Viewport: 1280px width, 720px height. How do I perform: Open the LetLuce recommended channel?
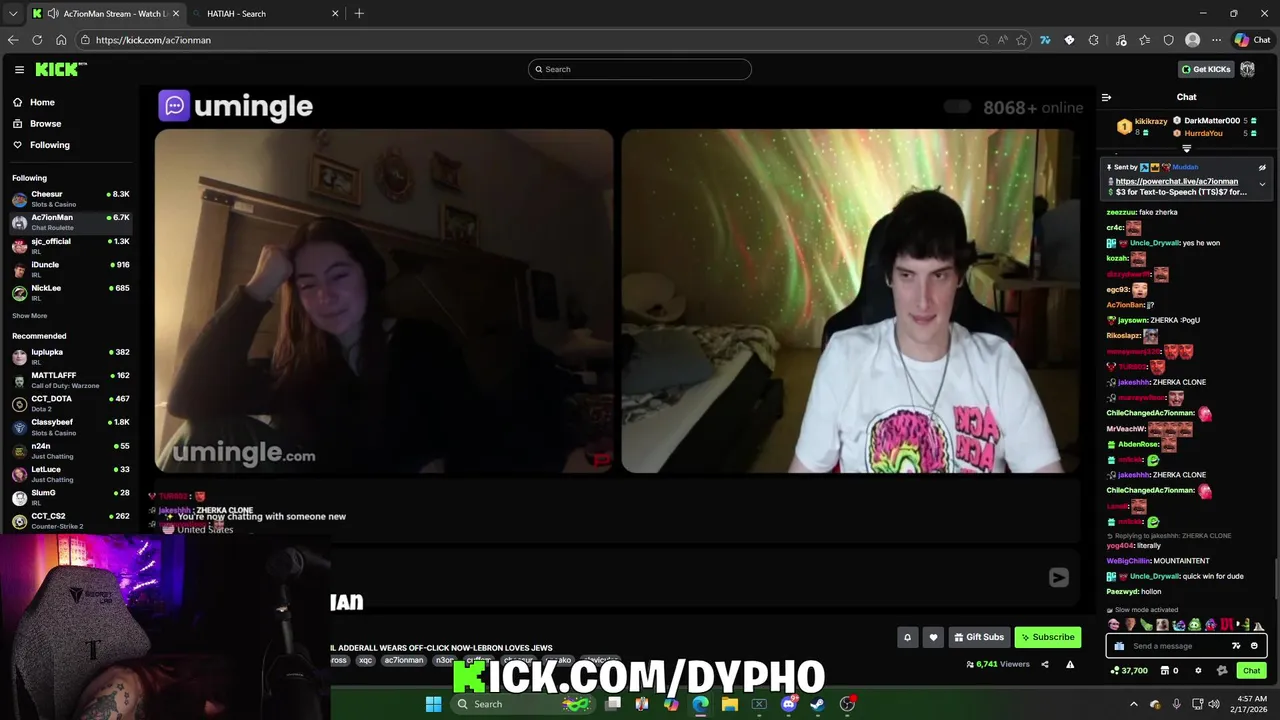(70, 474)
